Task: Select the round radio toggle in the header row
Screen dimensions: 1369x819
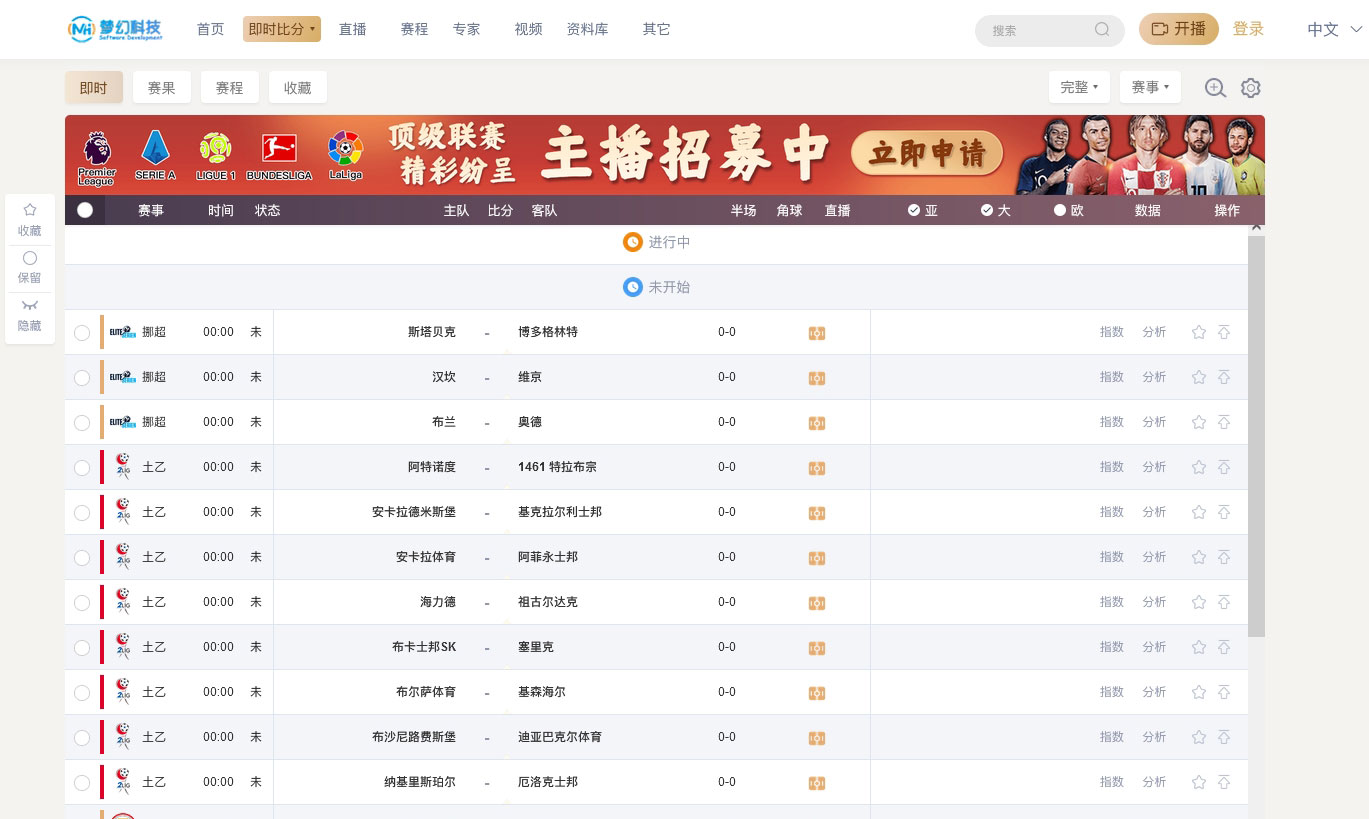Action: coord(85,210)
